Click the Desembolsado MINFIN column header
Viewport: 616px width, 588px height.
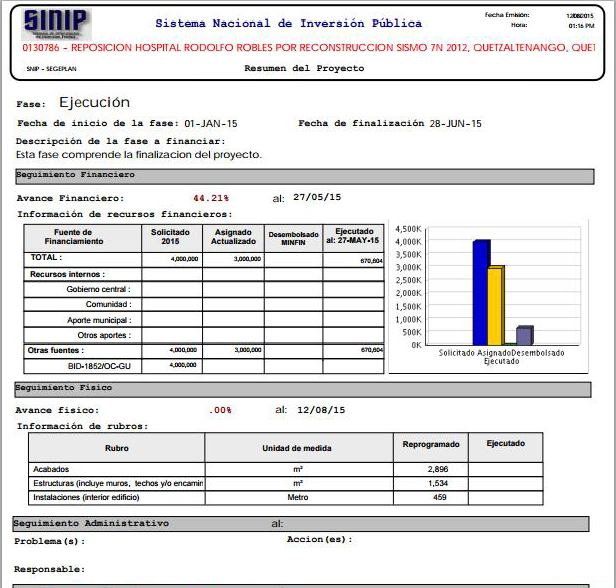click(x=293, y=238)
